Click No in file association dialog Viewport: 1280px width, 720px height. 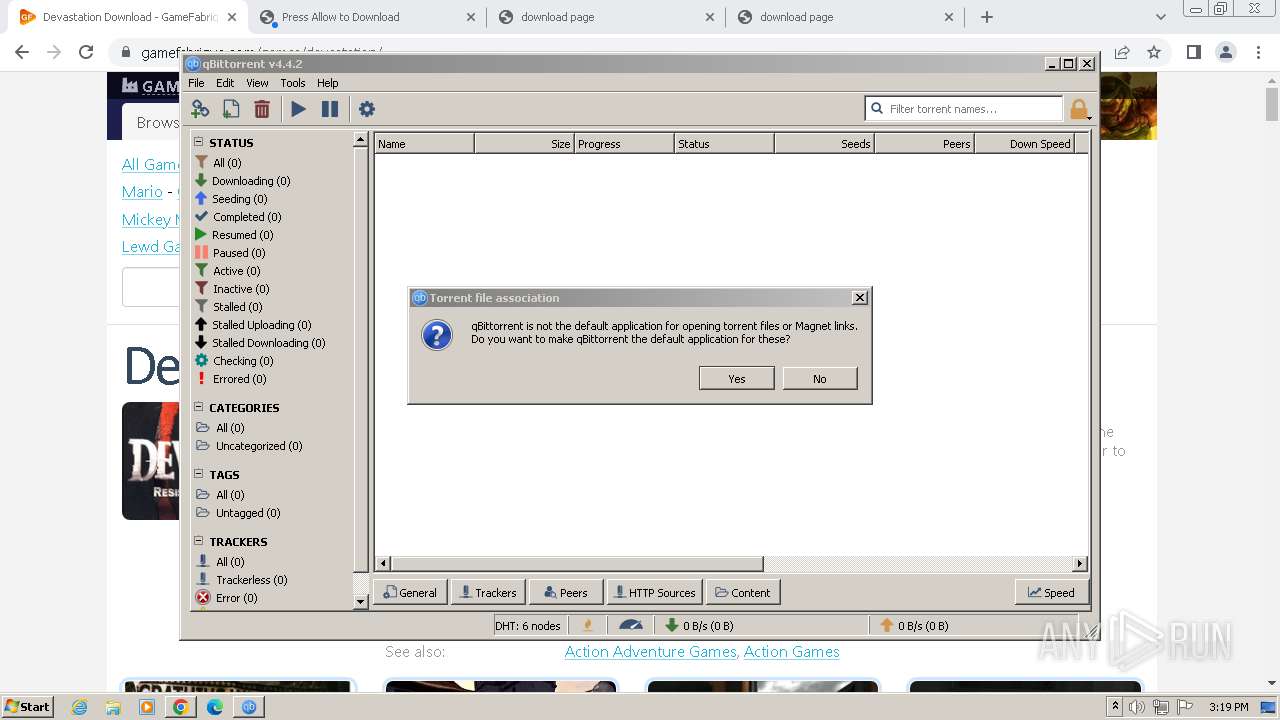[x=820, y=378]
